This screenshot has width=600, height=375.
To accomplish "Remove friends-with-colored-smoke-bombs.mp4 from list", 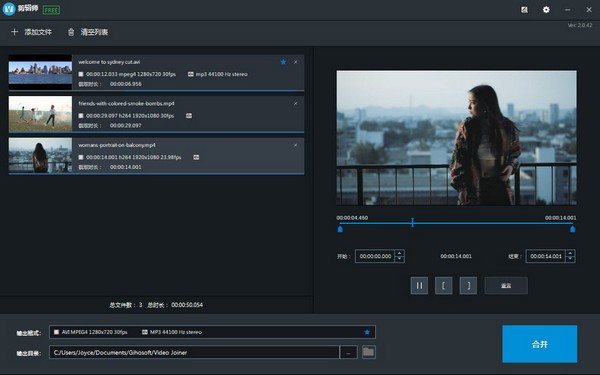I will (295, 104).
